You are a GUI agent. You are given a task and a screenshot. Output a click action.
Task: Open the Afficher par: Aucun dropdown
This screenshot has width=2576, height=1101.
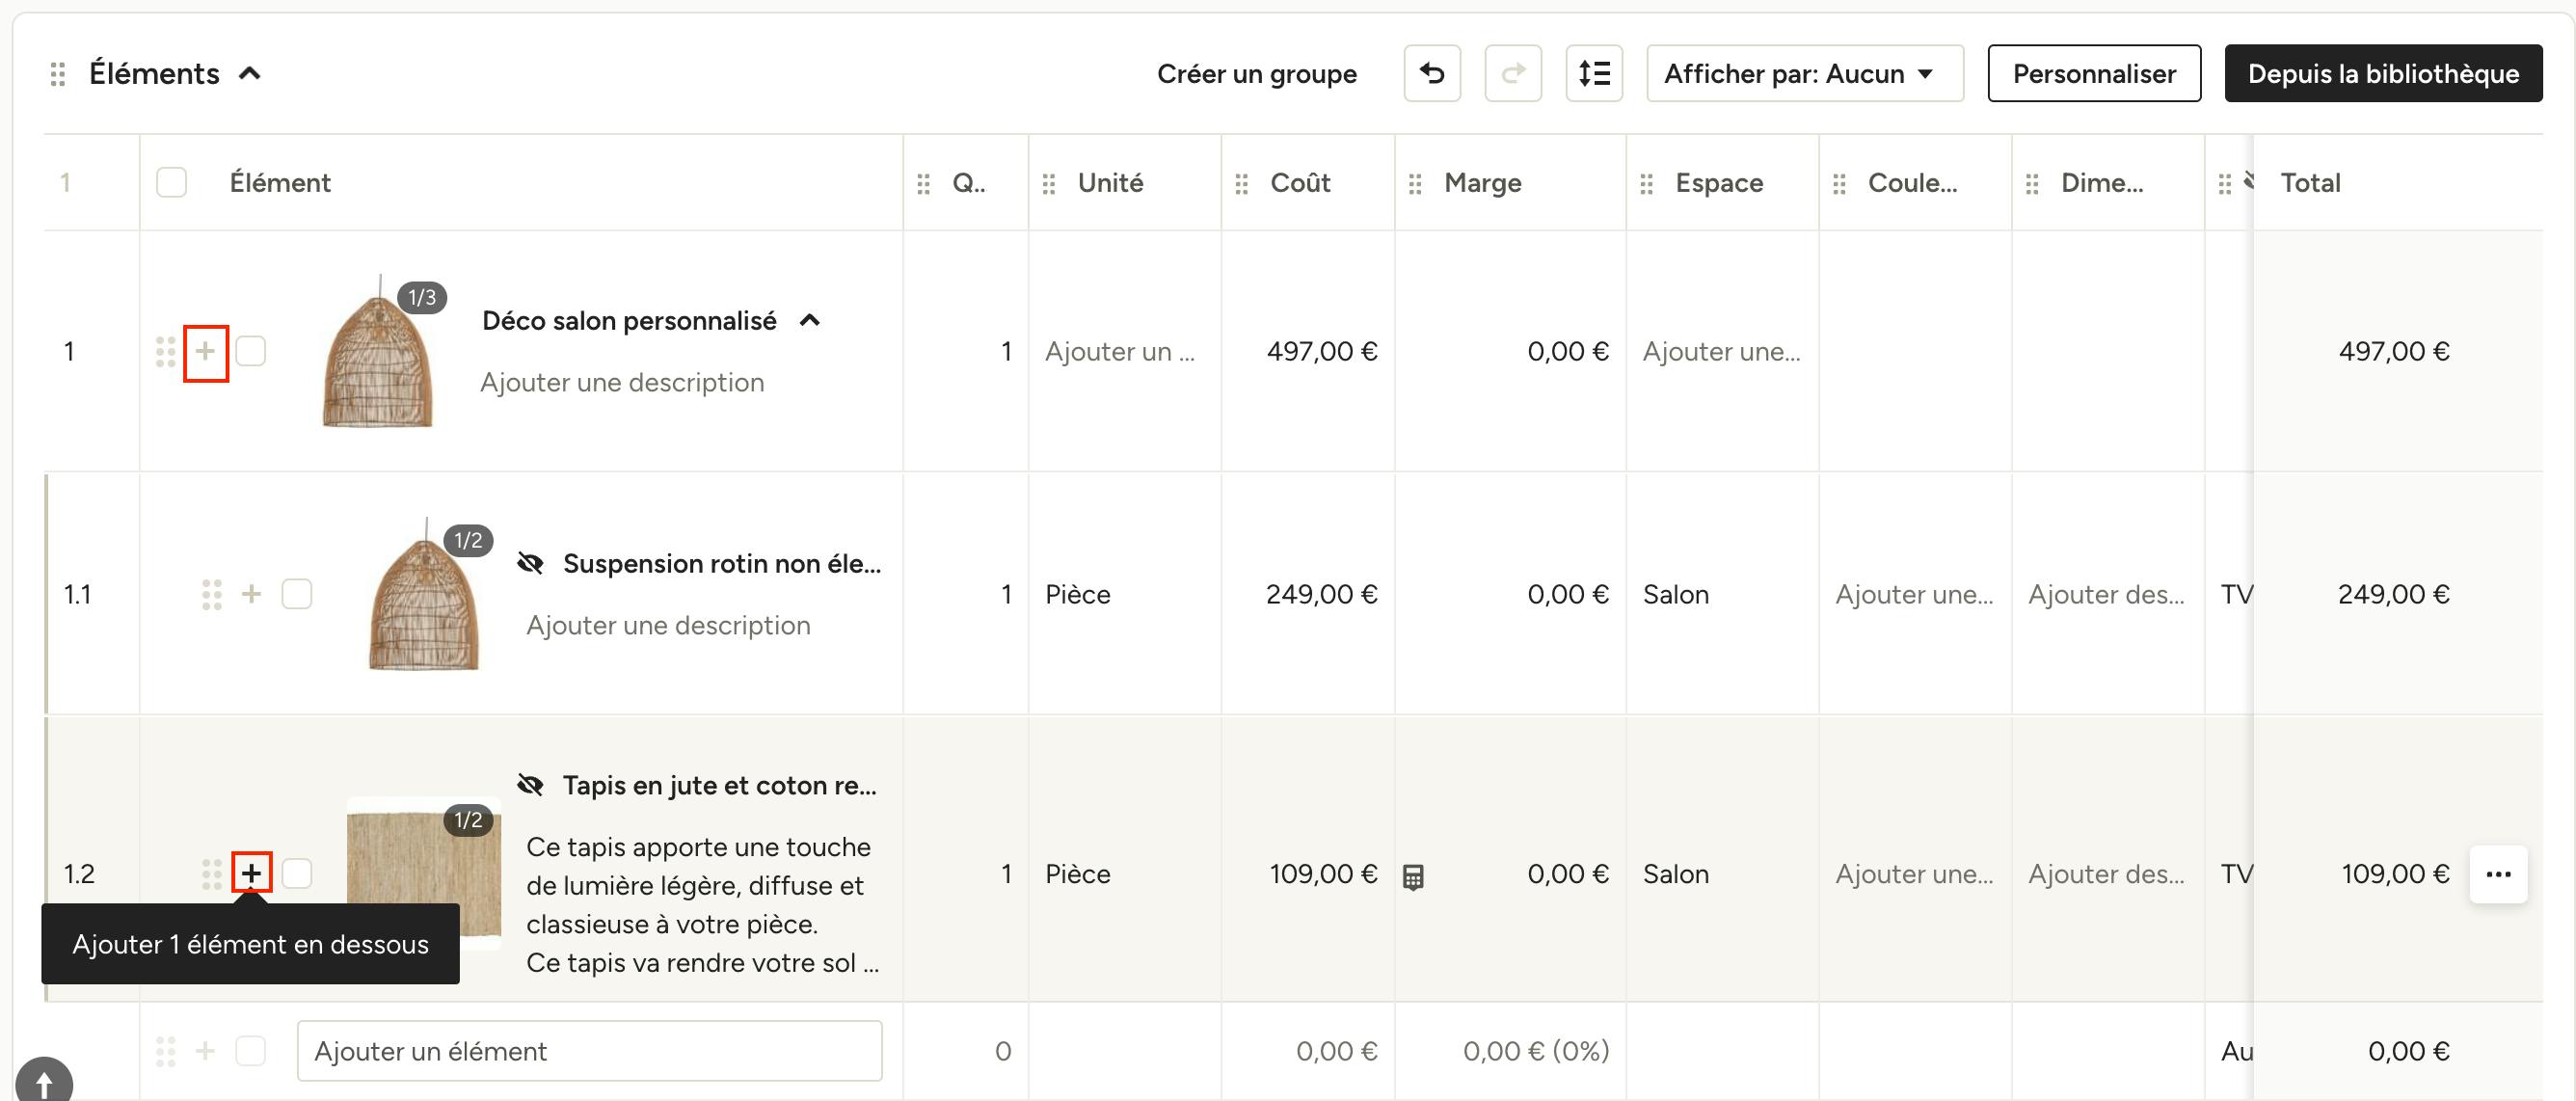(x=1805, y=73)
